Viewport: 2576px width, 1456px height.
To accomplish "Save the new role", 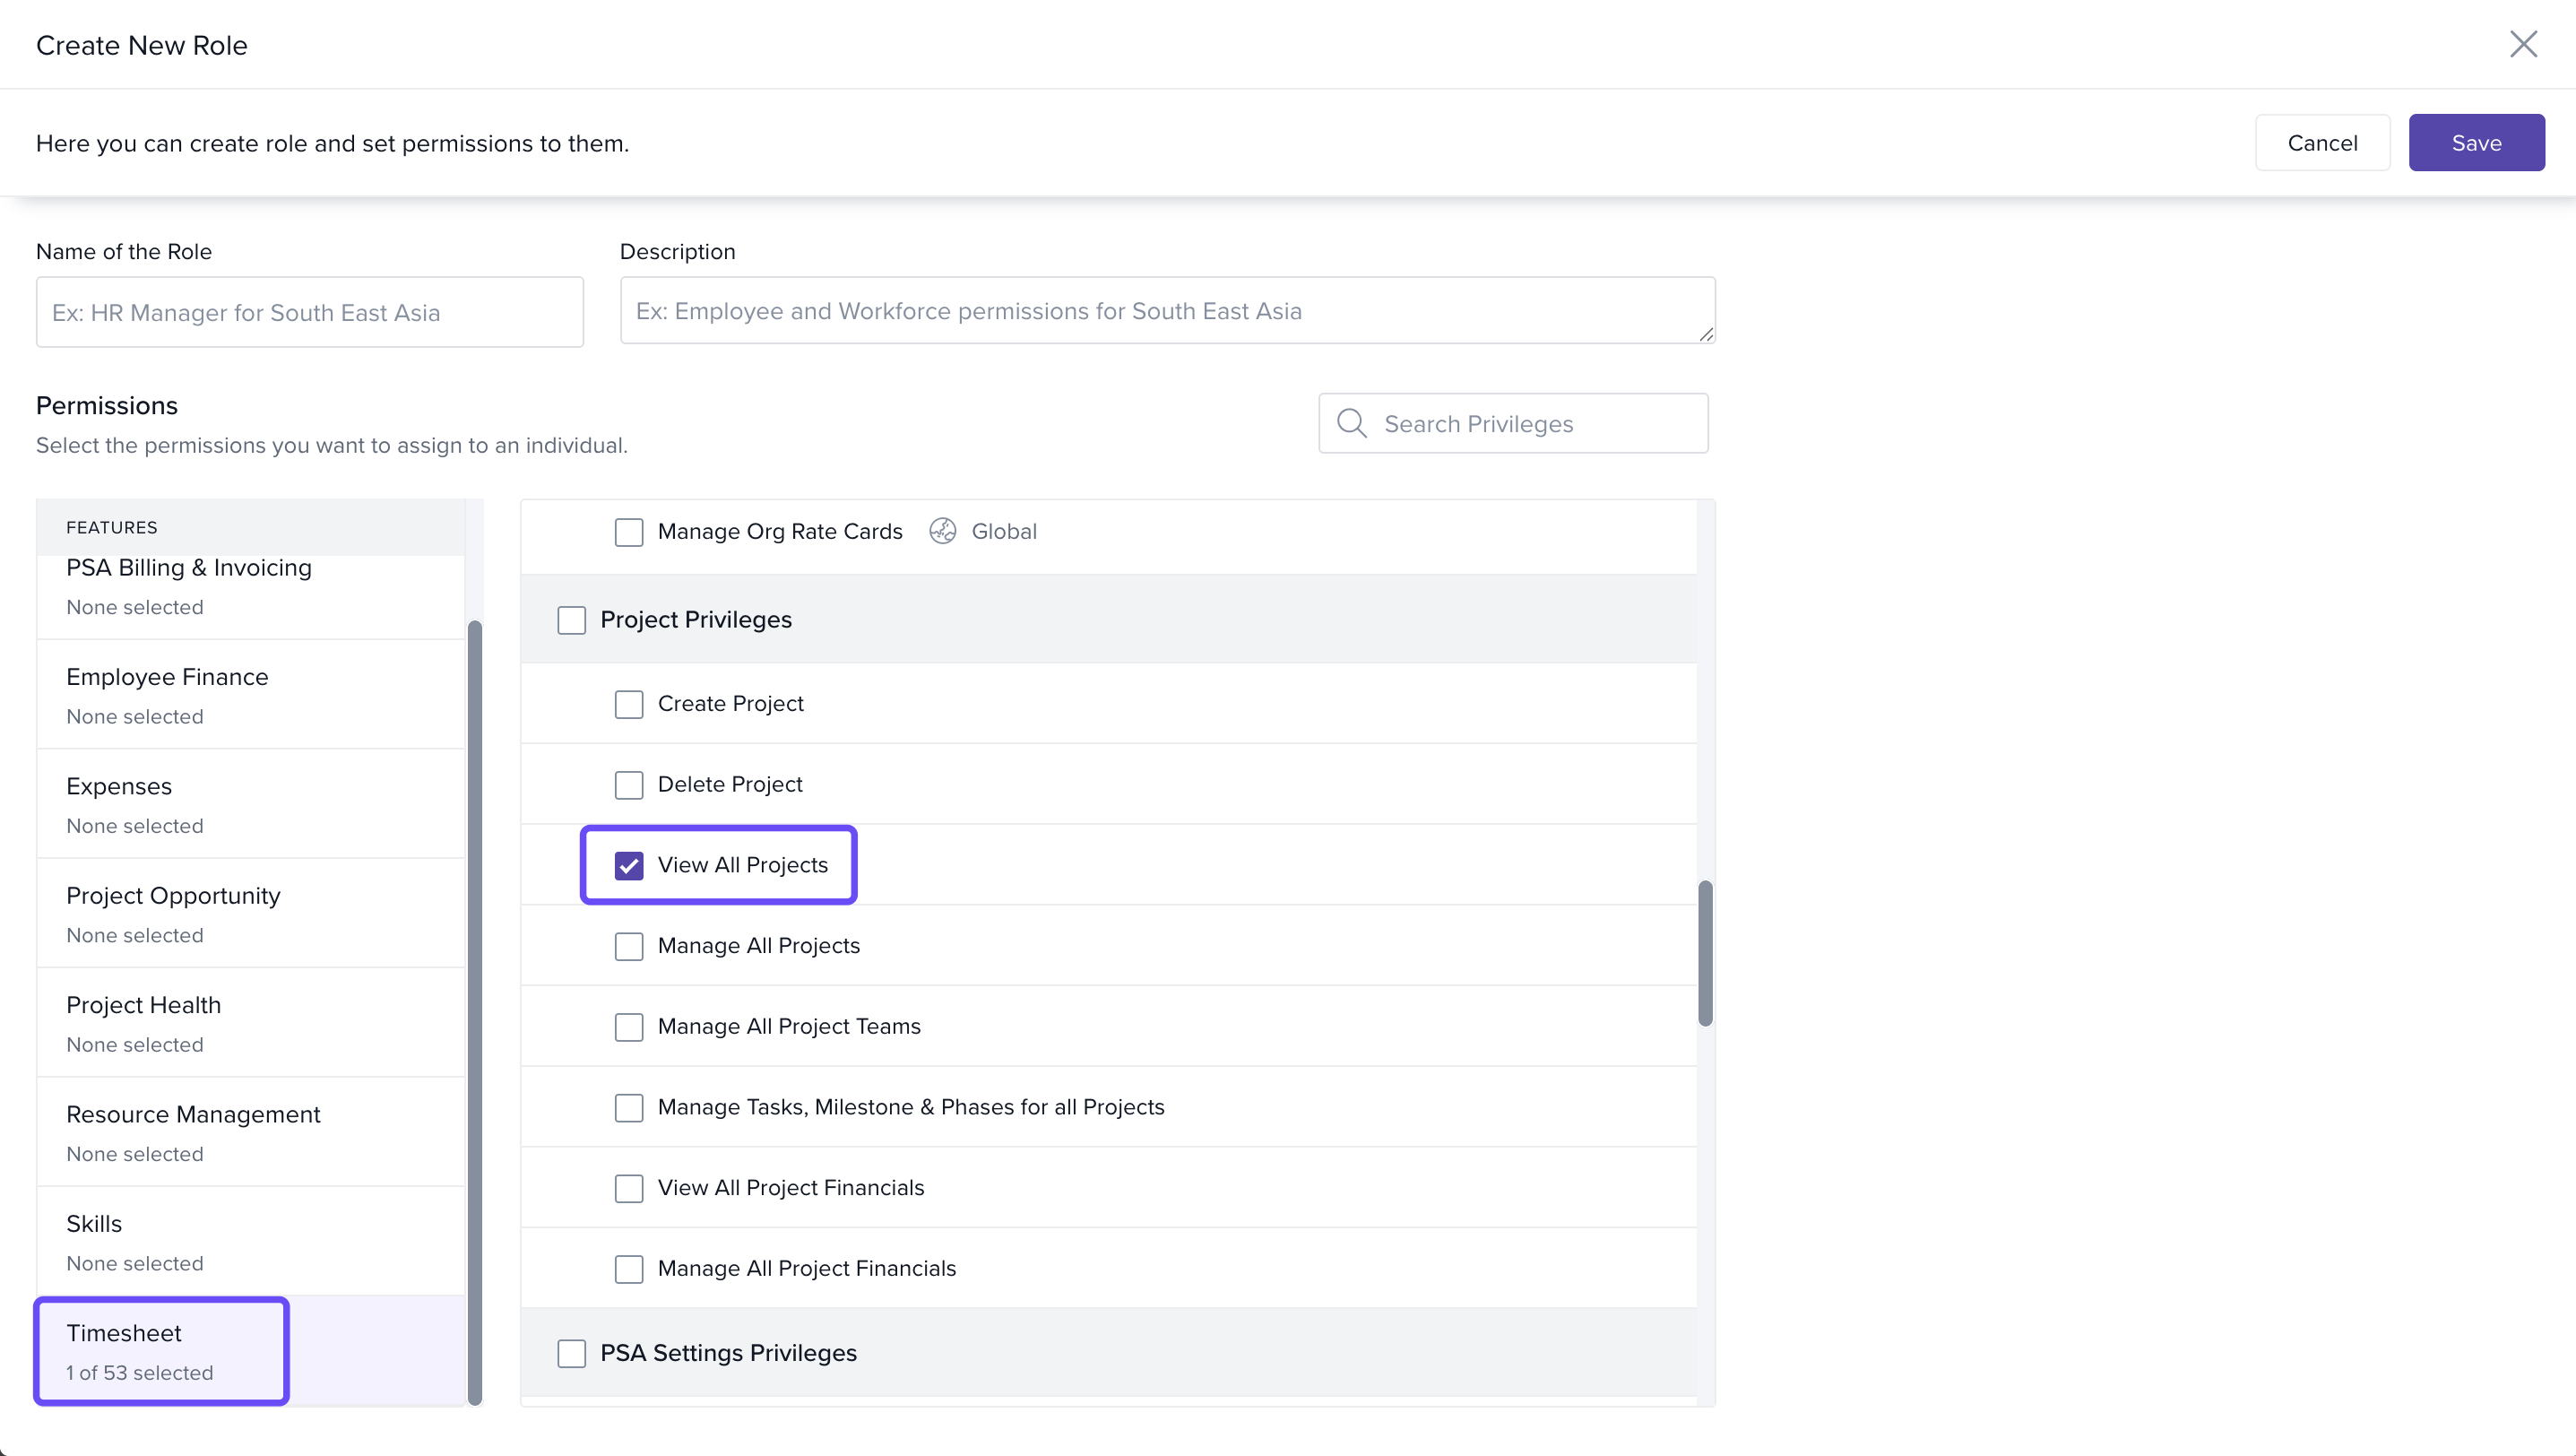I will coord(2475,143).
